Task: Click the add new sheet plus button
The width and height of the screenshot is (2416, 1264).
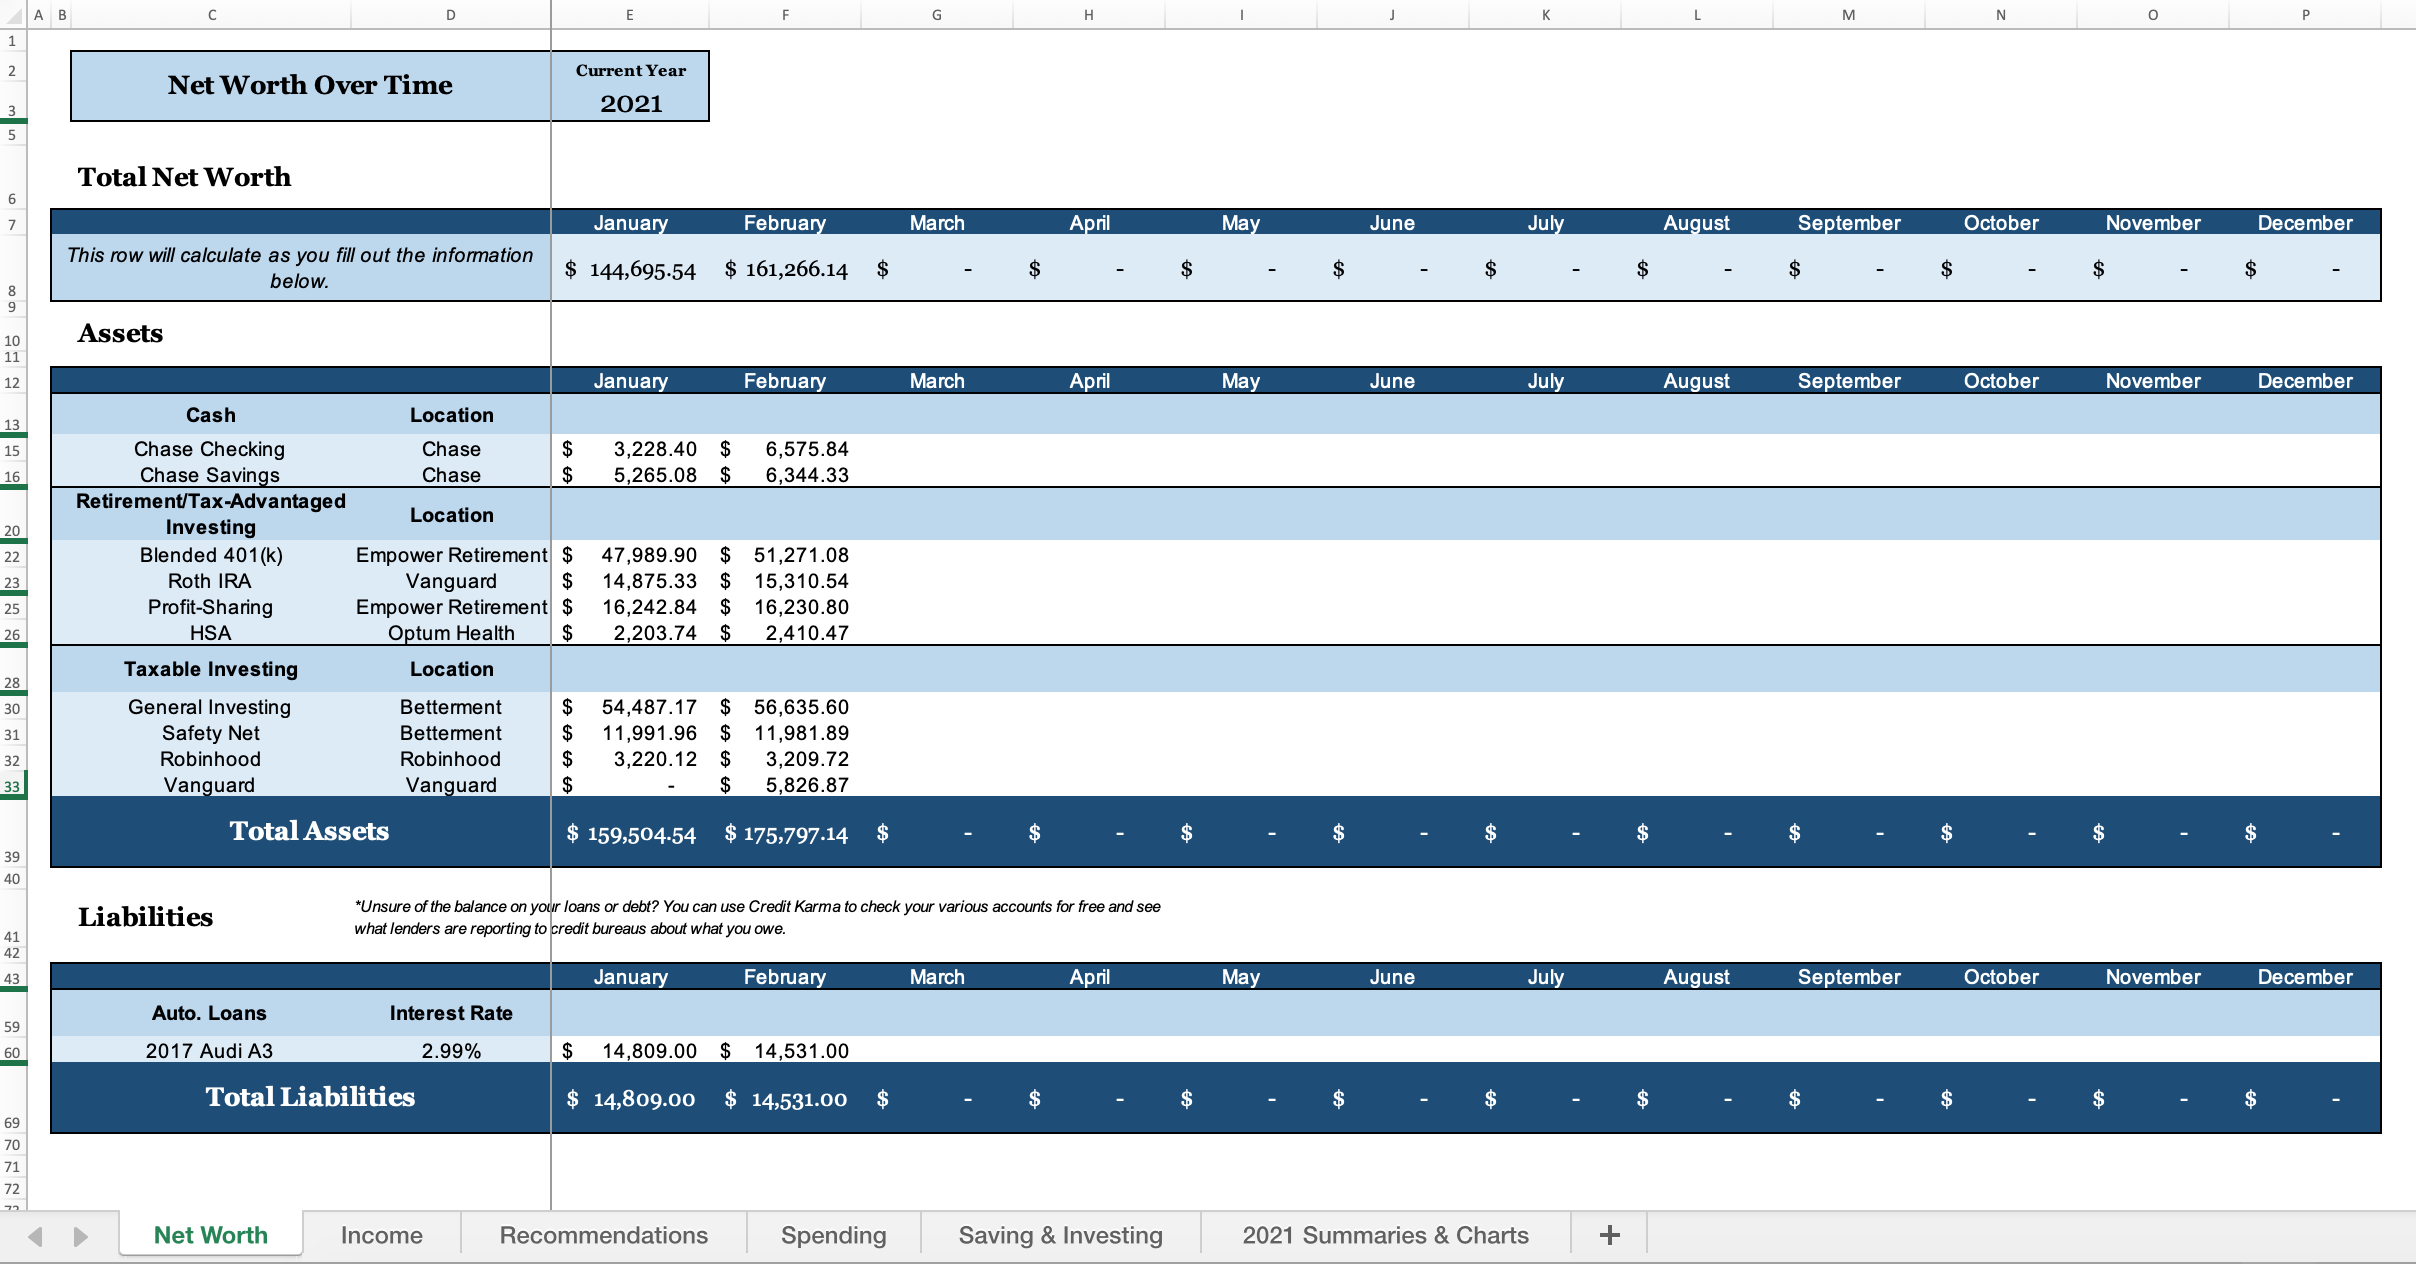Action: 1609,1235
